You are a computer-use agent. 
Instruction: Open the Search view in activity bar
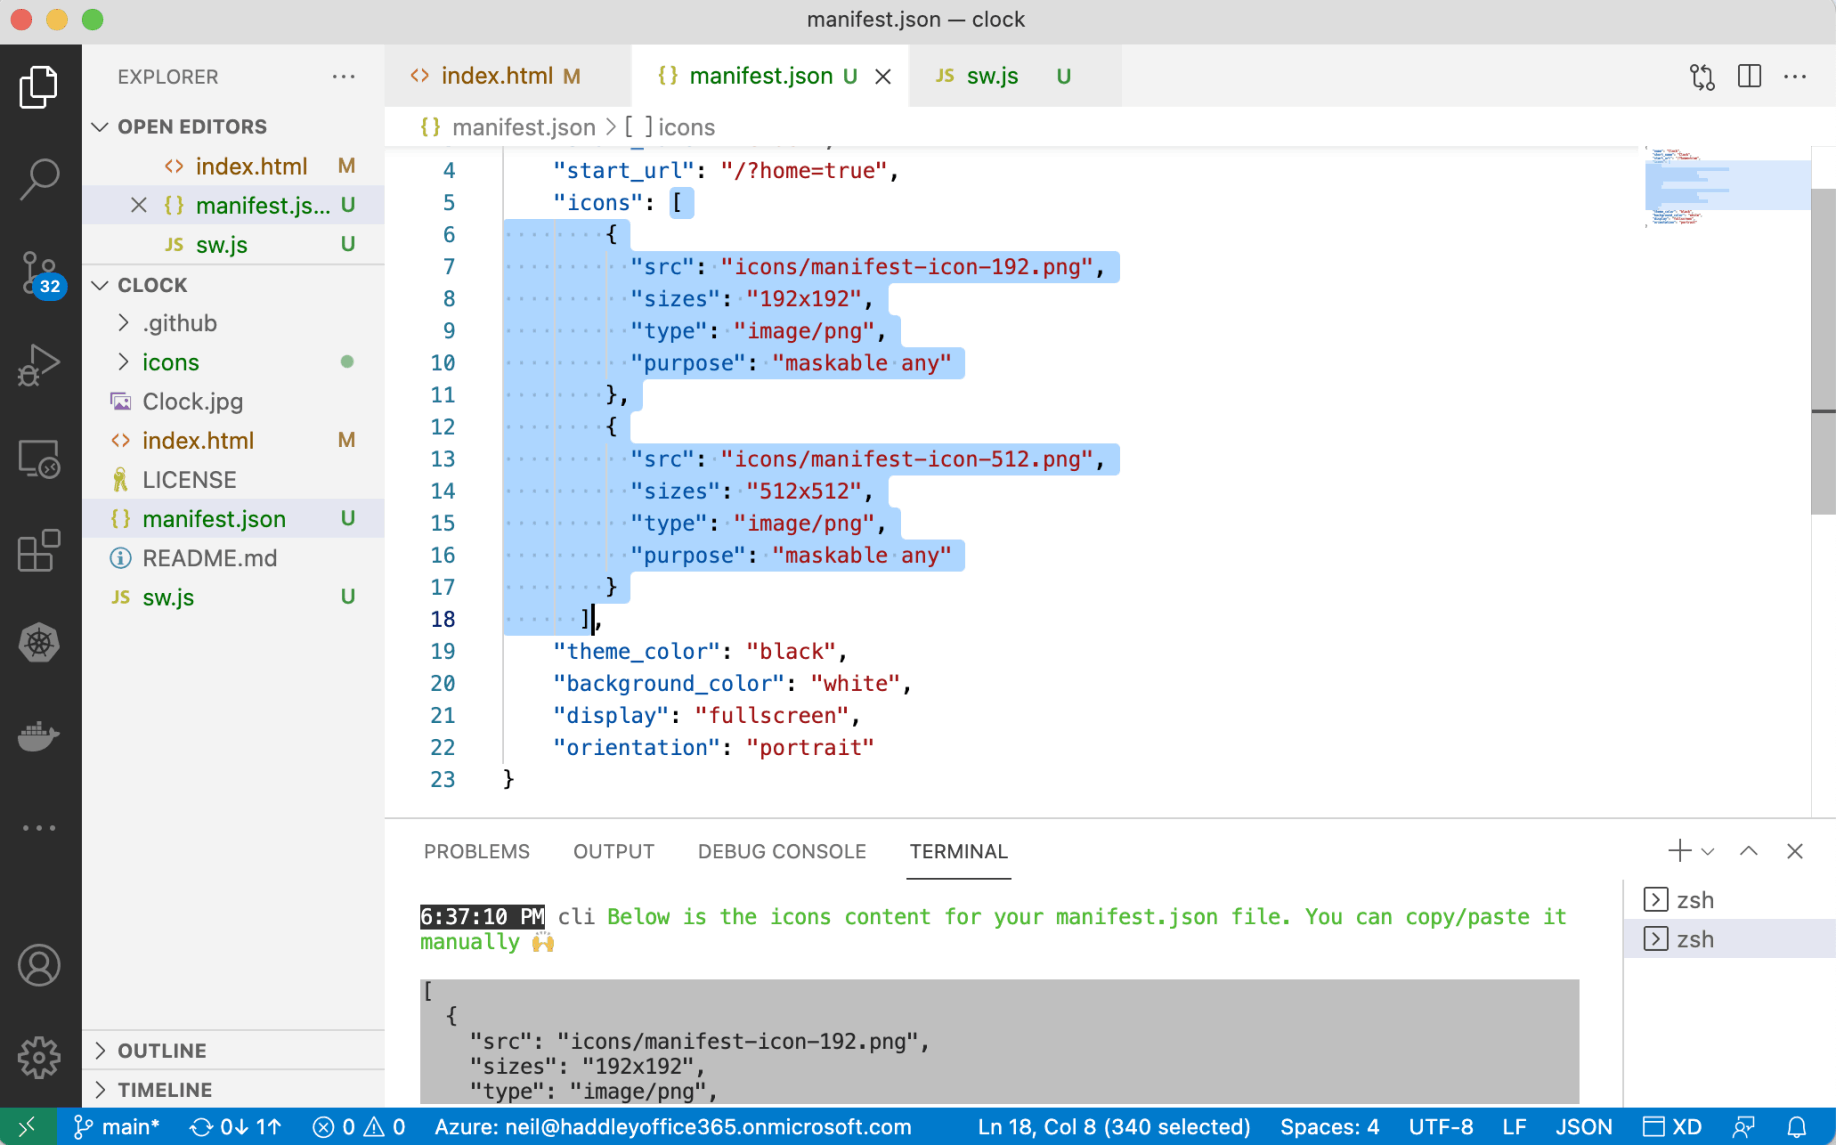[39, 179]
